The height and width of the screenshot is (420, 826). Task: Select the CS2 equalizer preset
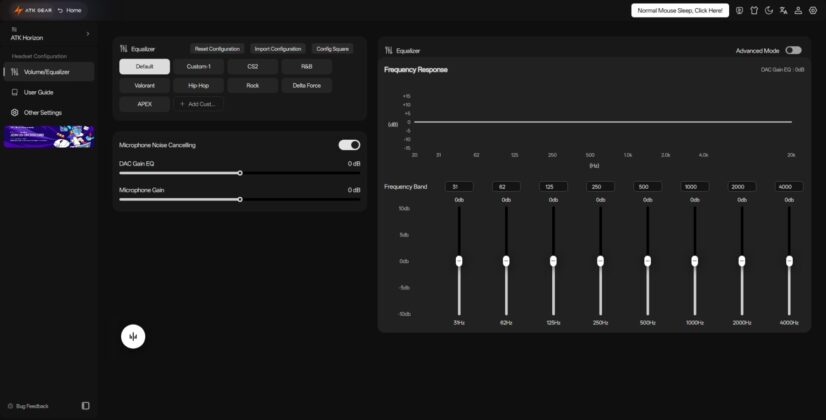[x=253, y=66]
